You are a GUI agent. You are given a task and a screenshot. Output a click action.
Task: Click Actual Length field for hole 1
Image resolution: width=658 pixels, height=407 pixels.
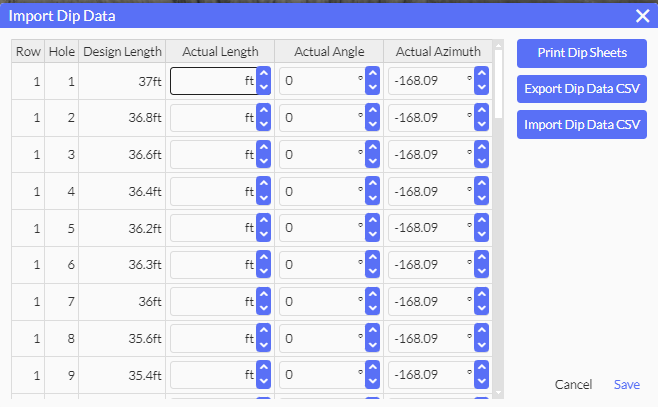(212, 81)
